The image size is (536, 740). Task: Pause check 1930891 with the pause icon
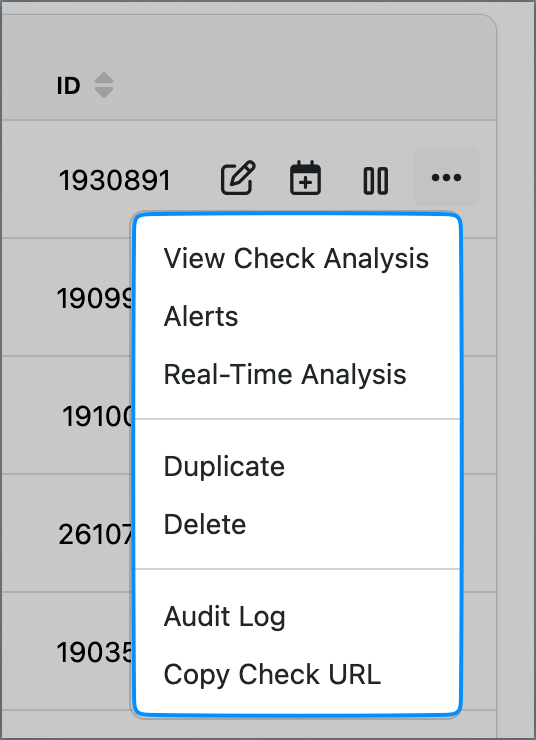pos(376,181)
